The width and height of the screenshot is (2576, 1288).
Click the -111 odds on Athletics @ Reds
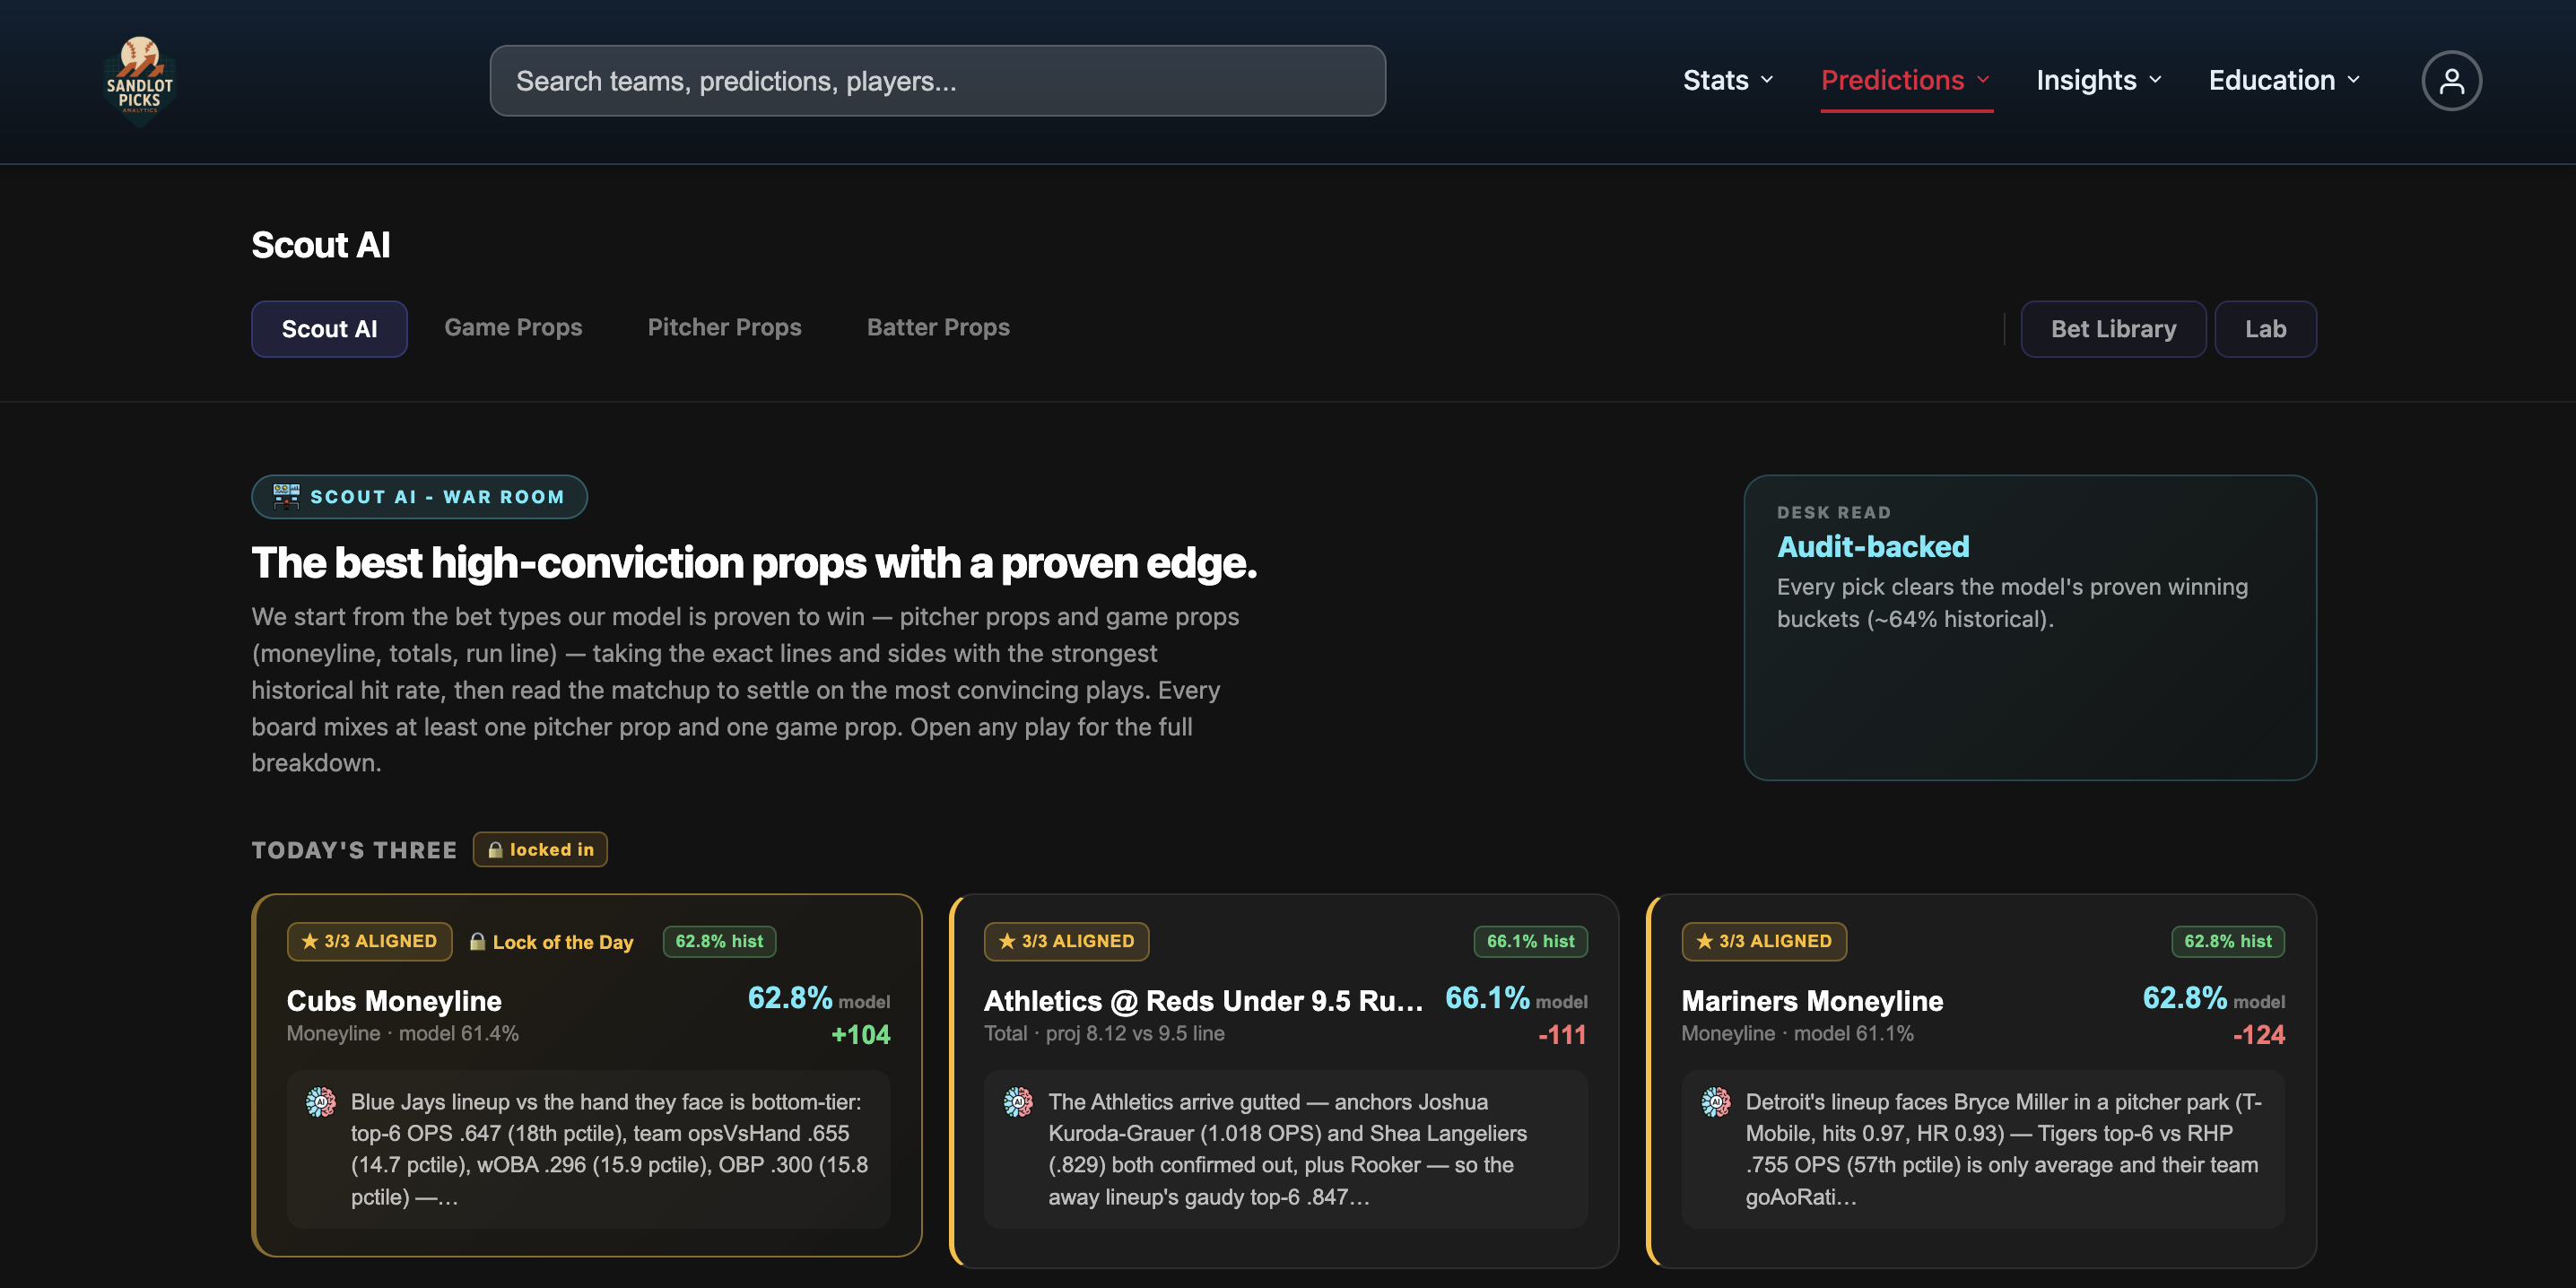(1562, 1035)
